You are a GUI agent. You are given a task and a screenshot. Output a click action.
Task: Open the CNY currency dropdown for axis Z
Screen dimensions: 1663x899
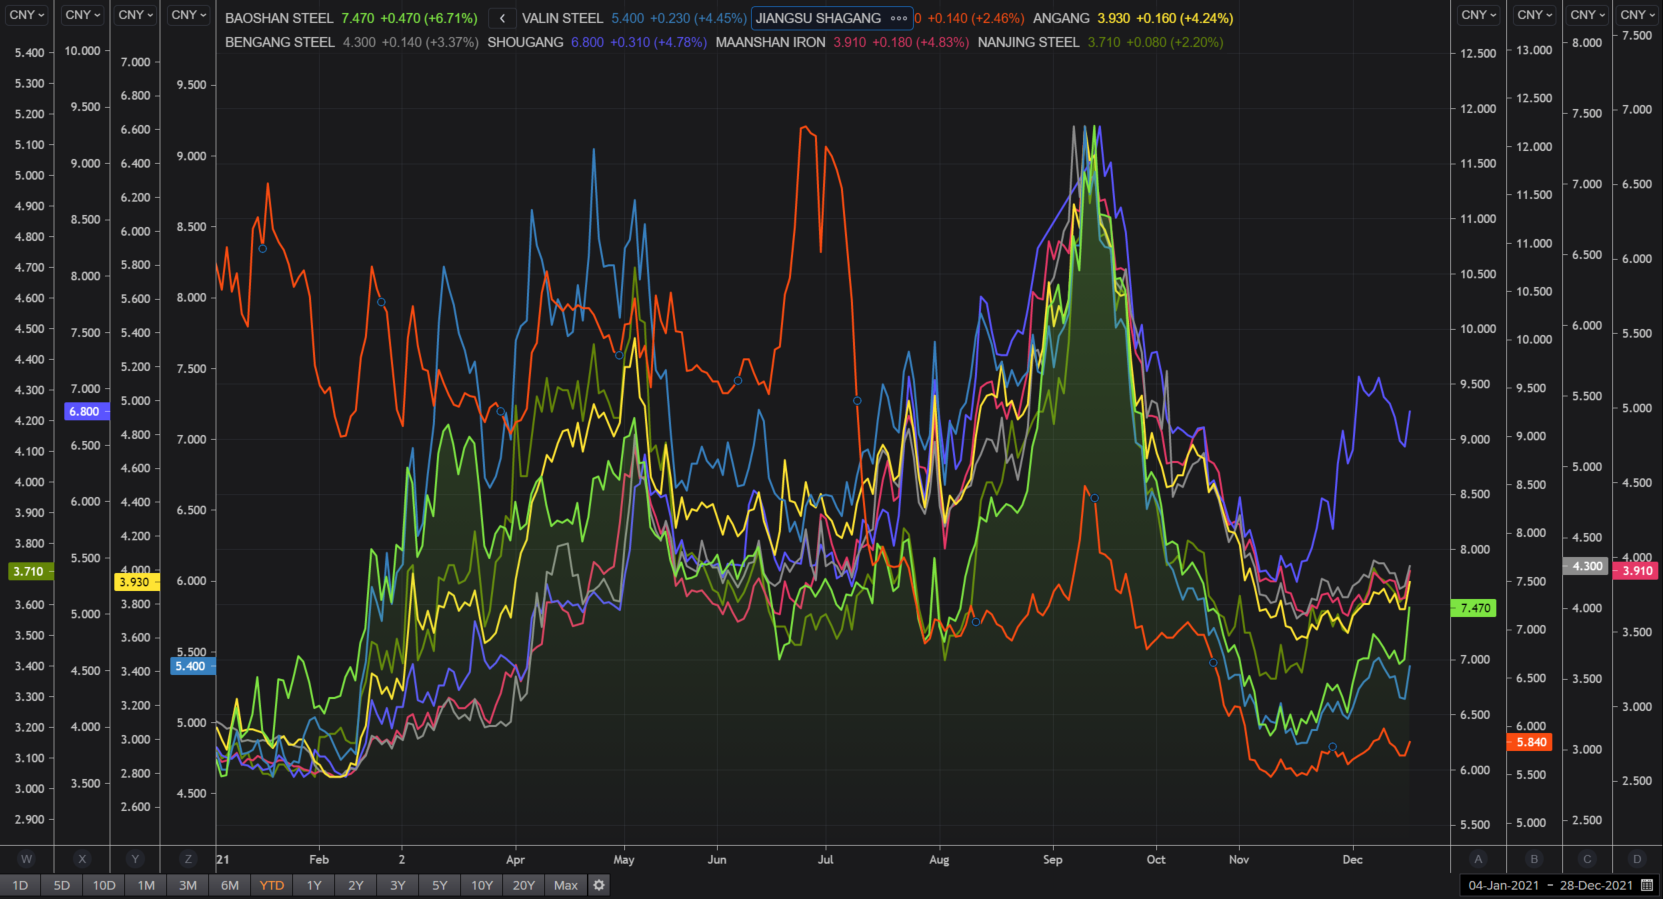pos(188,15)
